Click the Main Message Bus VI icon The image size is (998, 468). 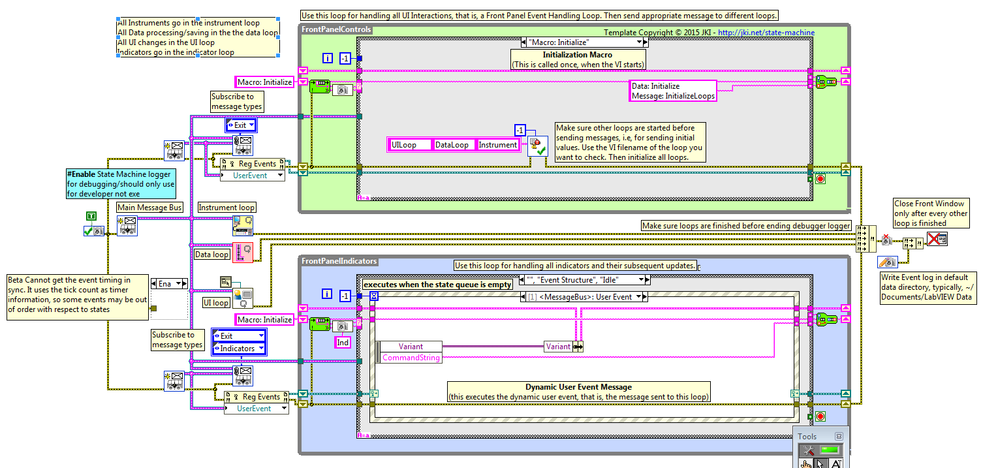(x=127, y=225)
